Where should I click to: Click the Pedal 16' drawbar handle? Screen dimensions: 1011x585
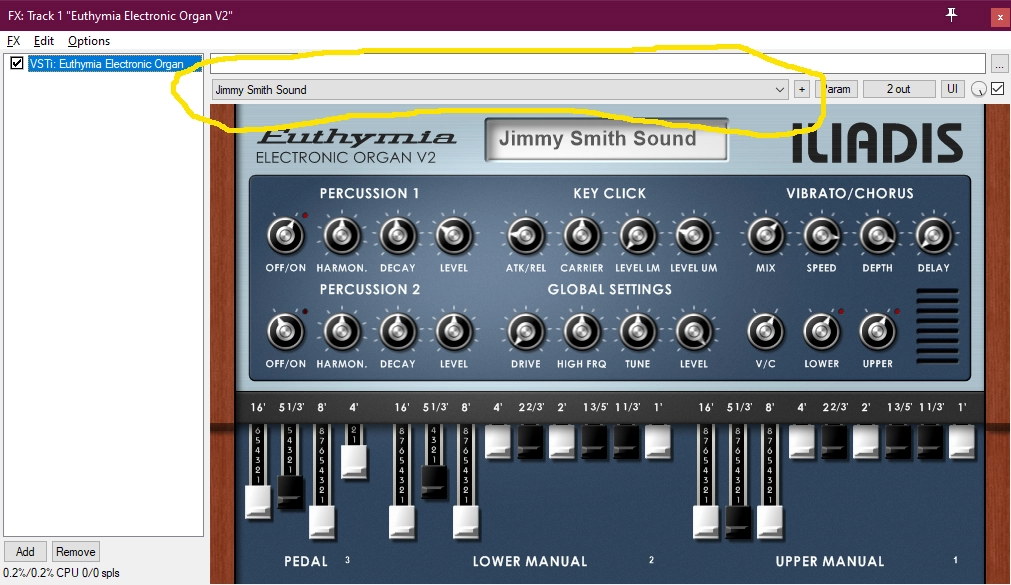pos(257,502)
